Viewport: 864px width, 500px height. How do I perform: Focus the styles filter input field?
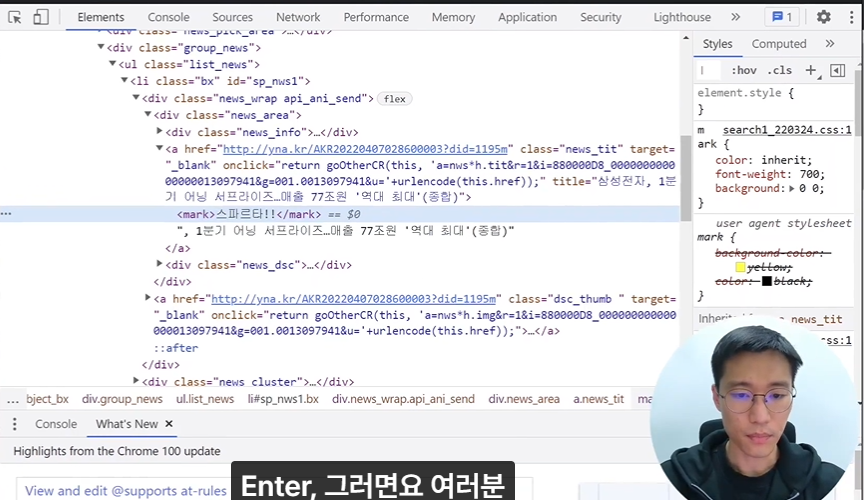(709, 70)
